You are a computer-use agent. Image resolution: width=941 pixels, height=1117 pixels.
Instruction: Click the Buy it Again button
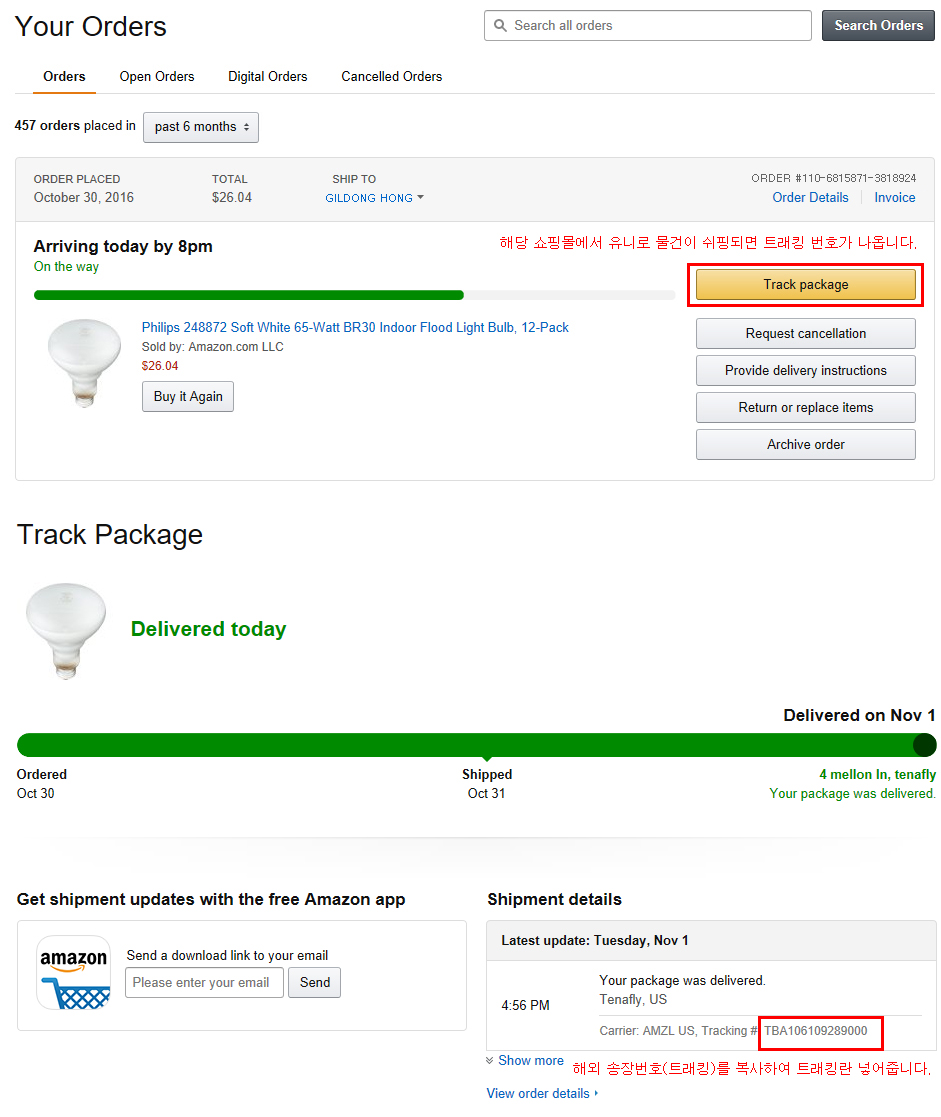tap(188, 396)
